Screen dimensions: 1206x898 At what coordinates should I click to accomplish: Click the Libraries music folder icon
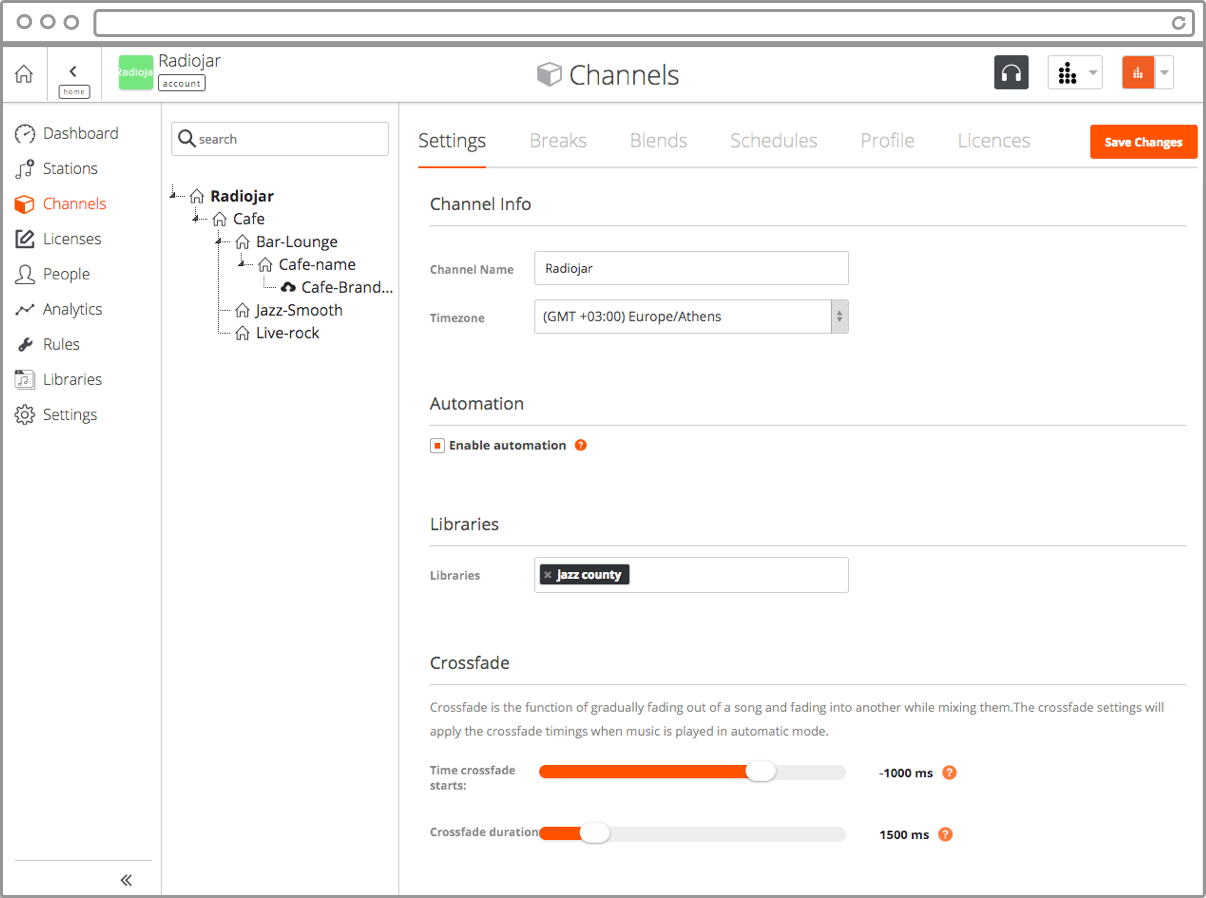[x=25, y=379]
